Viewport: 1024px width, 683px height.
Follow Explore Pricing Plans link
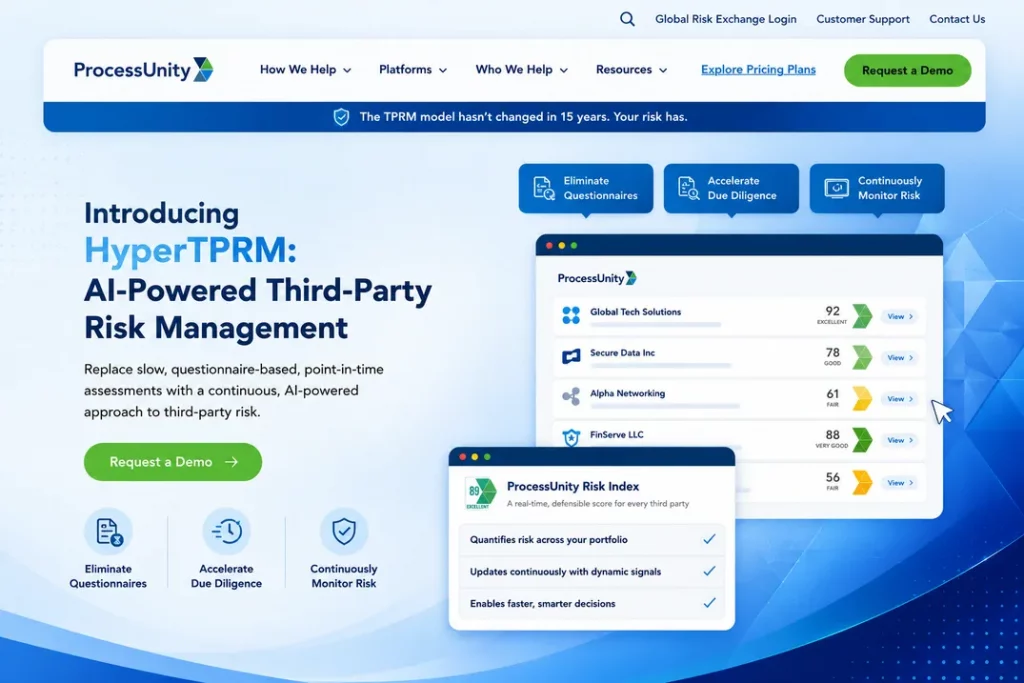pyautogui.click(x=758, y=70)
